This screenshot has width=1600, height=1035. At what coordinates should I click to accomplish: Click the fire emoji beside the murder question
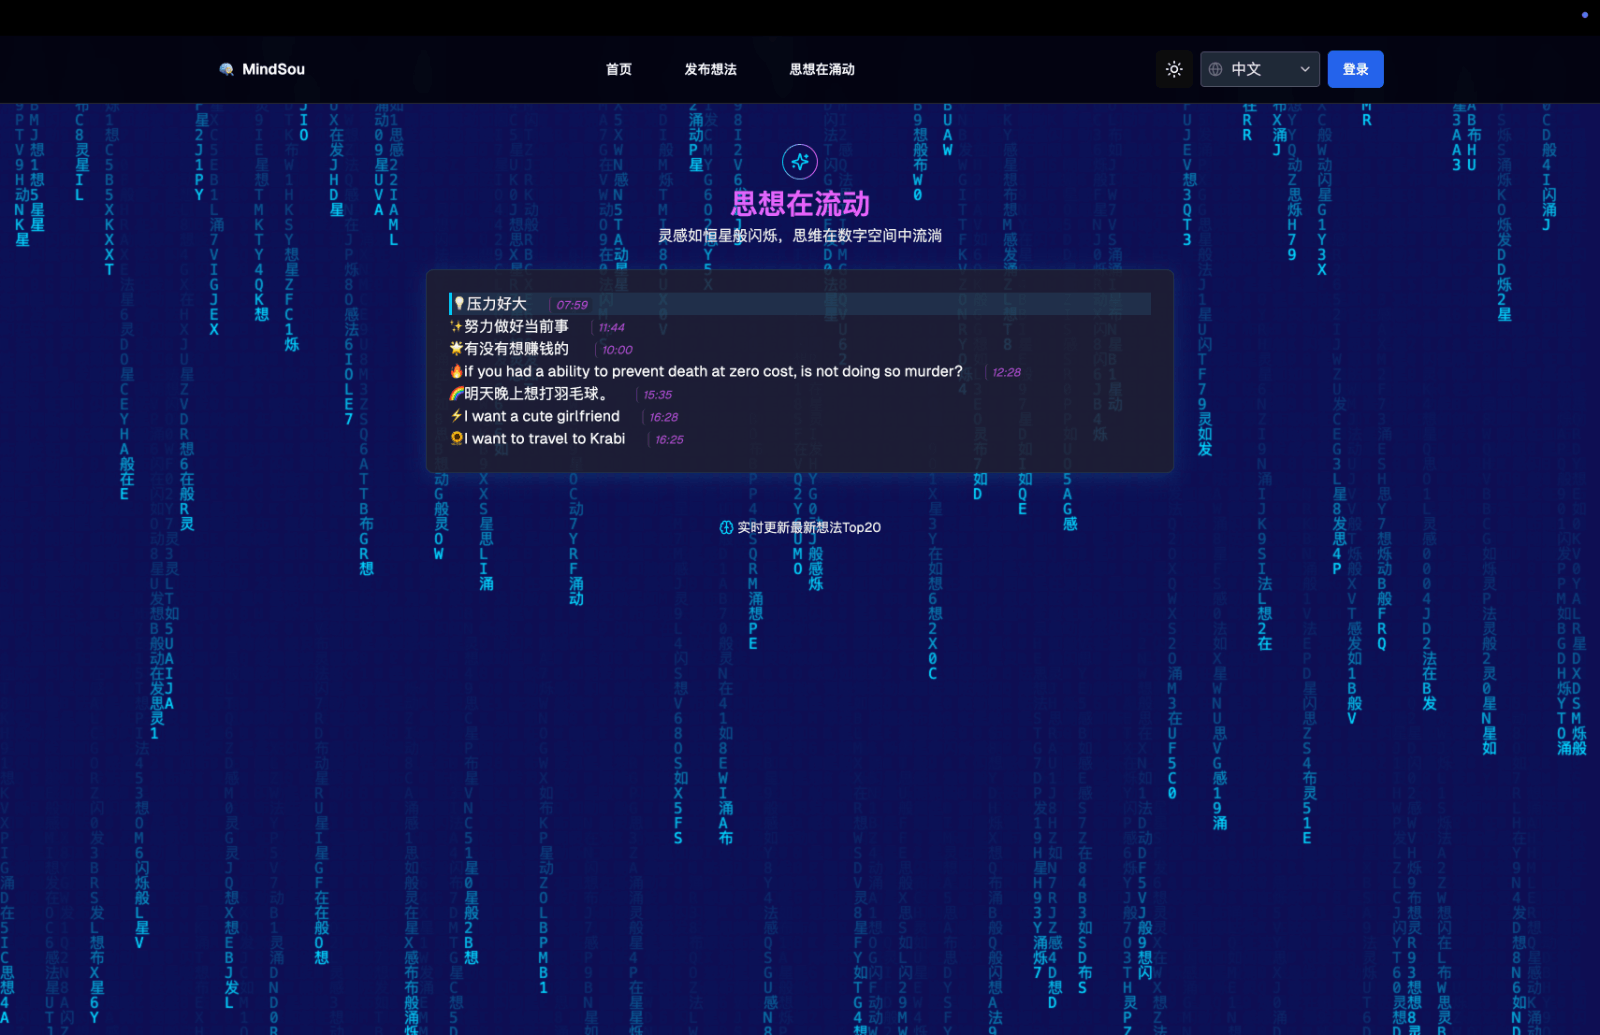pyautogui.click(x=456, y=371)
